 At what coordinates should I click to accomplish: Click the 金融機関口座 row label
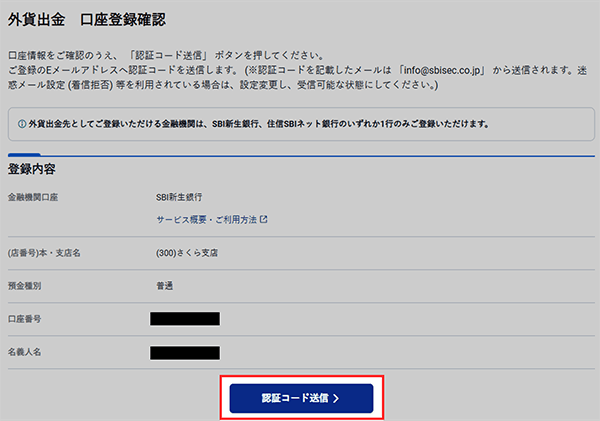tap(33, 197)
